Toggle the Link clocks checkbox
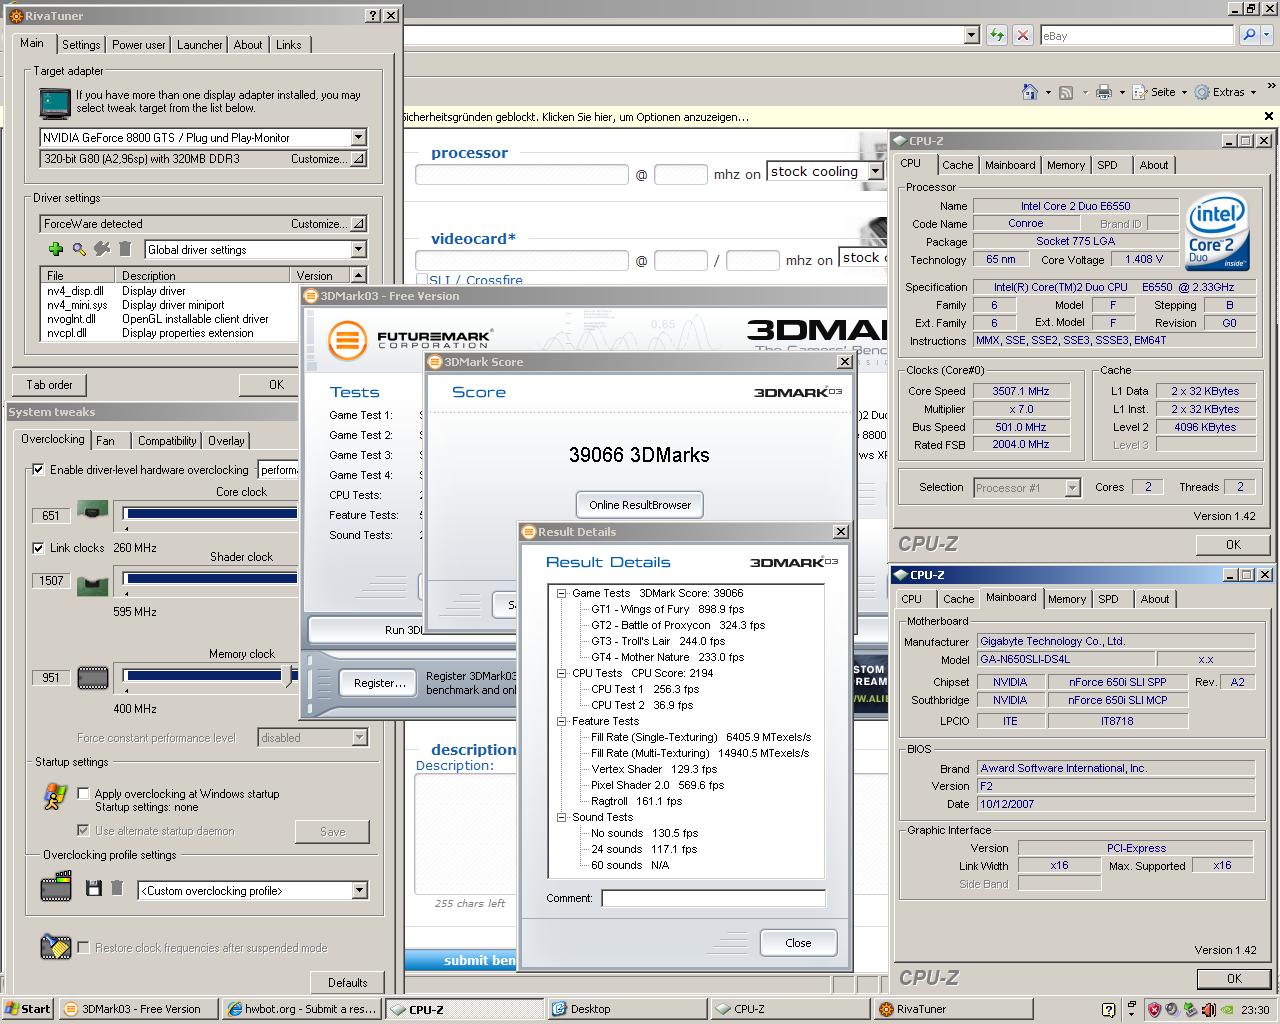The width and height of the screenshot is (1280, 1024). click(38, 548)
